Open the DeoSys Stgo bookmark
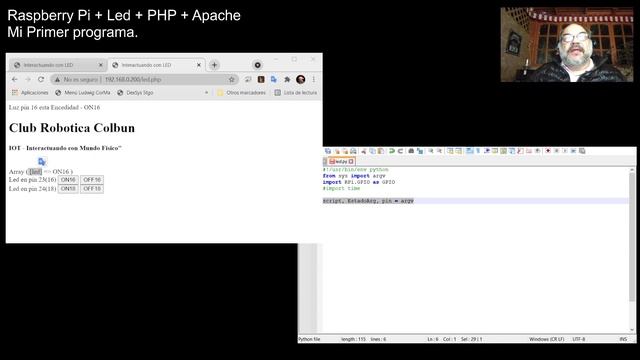The image size is (640, 360). click(135, 93)
